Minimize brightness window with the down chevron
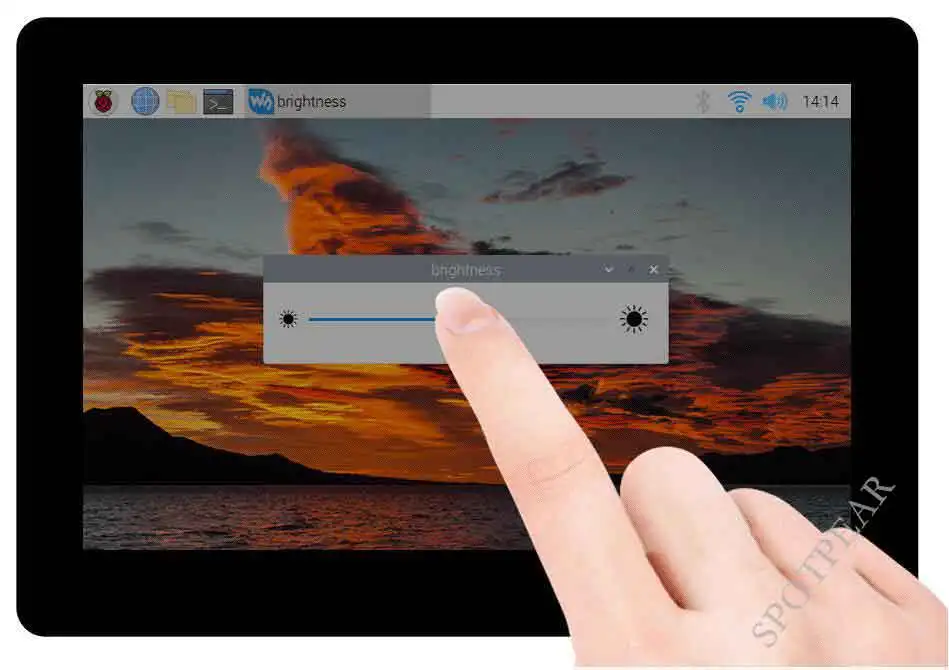This screenshot has height=670, width=949. click(609, 270)
